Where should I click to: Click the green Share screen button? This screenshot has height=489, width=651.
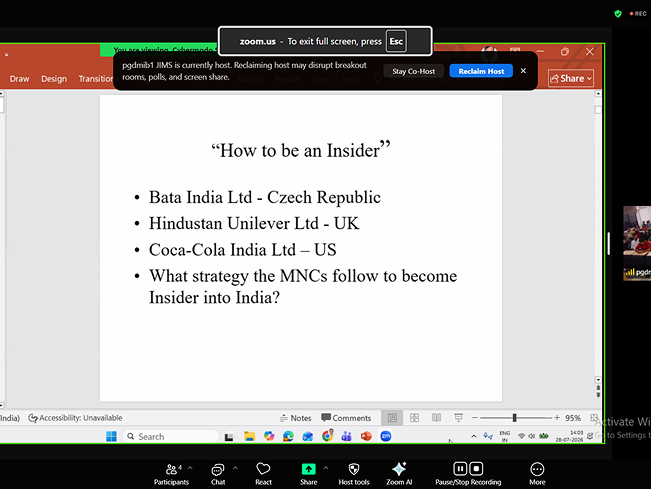point(308,473)
